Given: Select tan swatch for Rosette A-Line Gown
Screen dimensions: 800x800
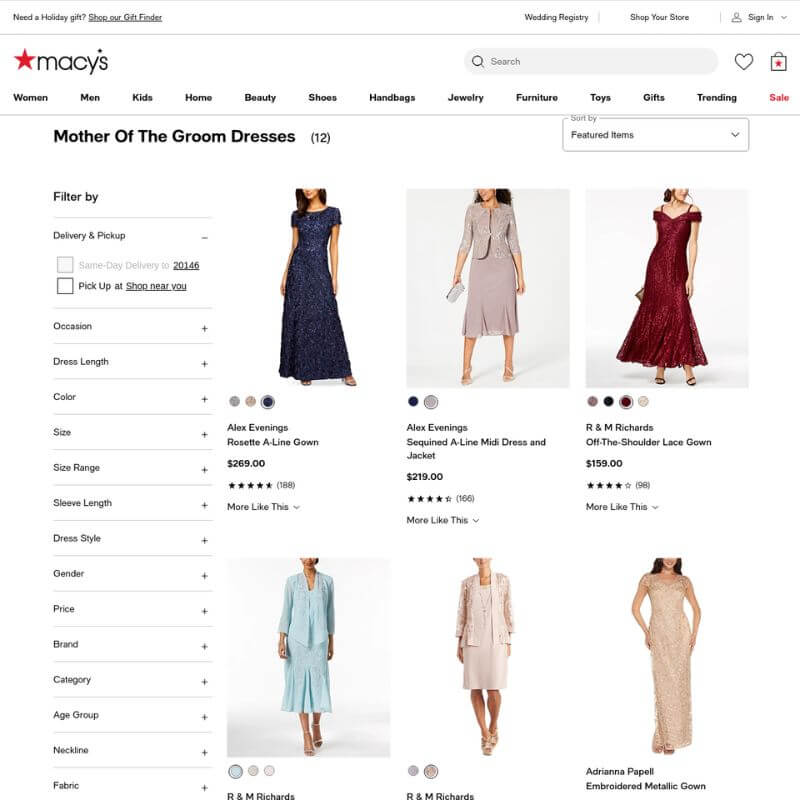Looking at the screenshot, I should 251,402.
